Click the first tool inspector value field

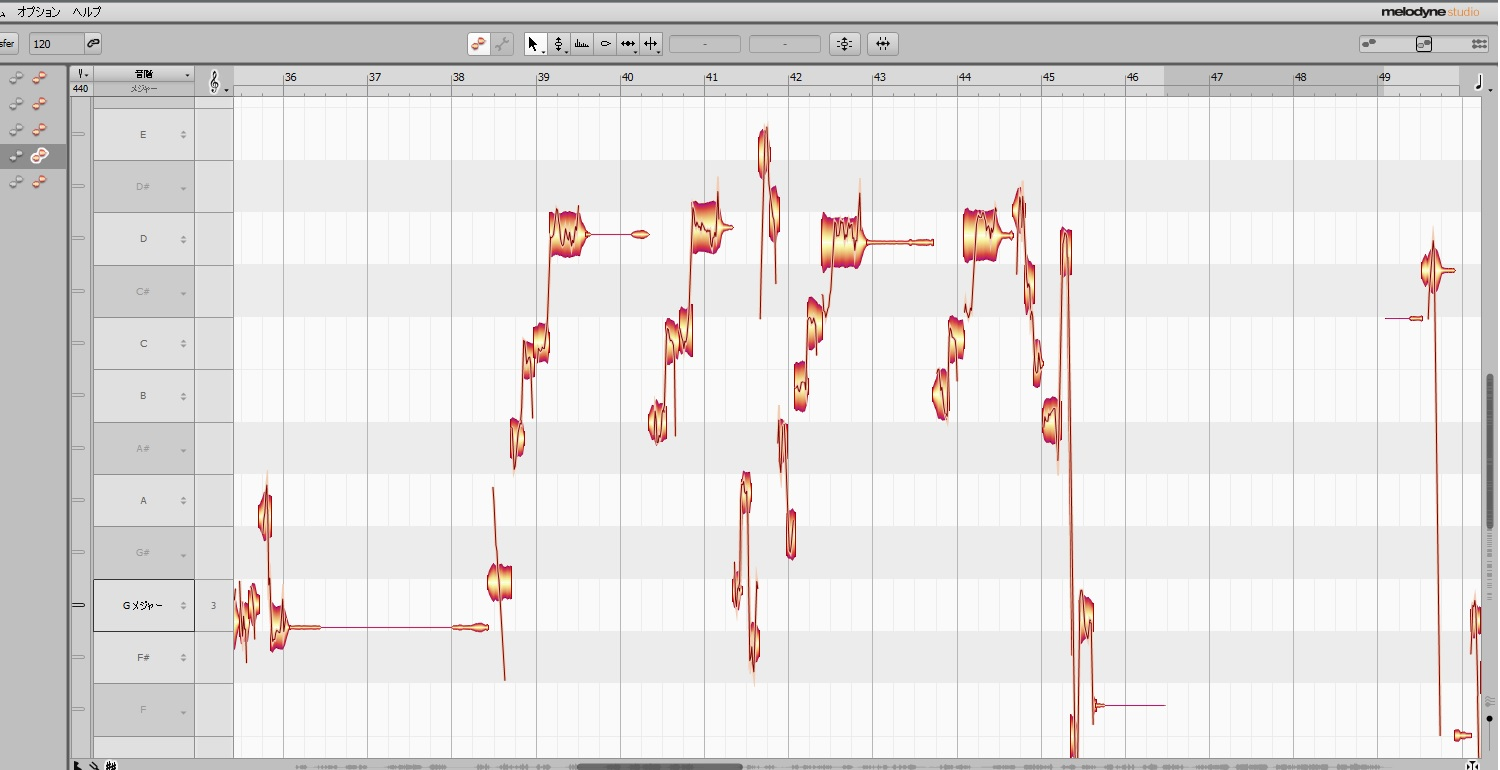(705, 44)
